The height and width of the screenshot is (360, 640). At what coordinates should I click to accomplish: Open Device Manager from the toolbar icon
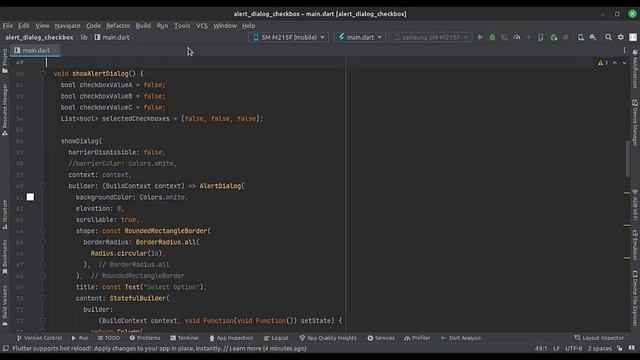pyautogui.click(x=580, y=37)
